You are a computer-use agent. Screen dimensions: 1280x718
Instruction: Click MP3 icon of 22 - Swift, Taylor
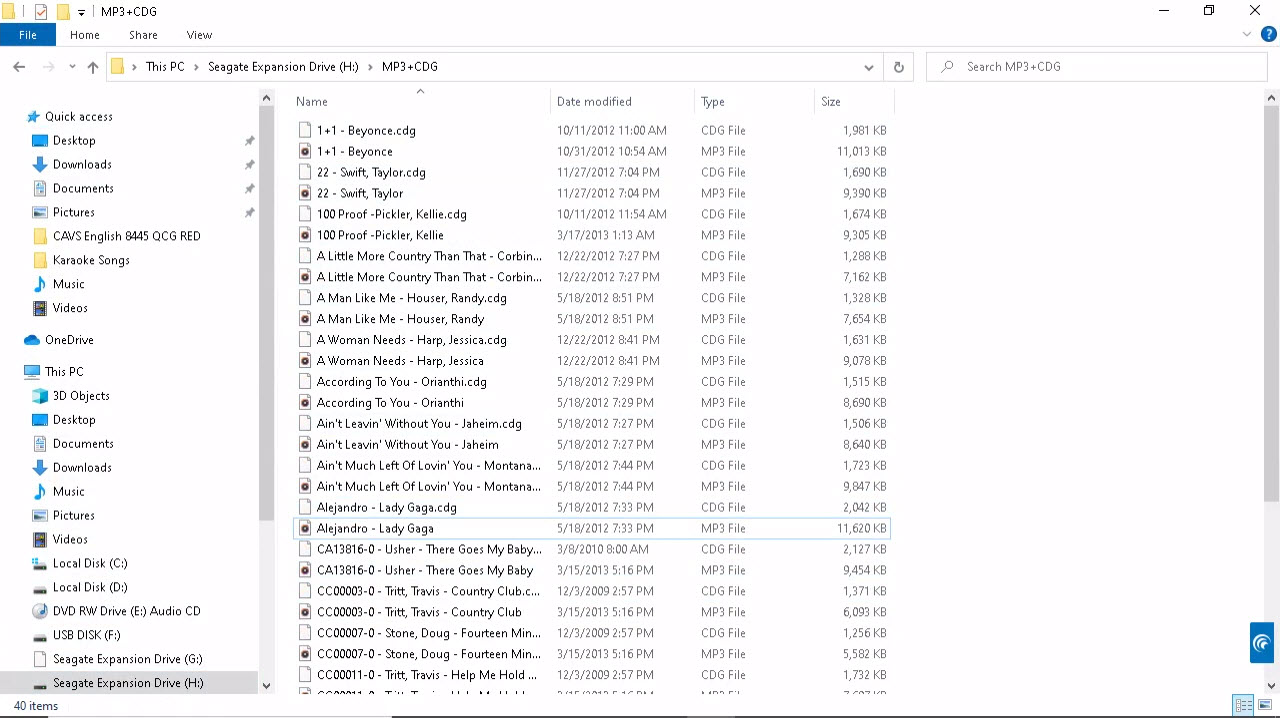tap(305, 194)
